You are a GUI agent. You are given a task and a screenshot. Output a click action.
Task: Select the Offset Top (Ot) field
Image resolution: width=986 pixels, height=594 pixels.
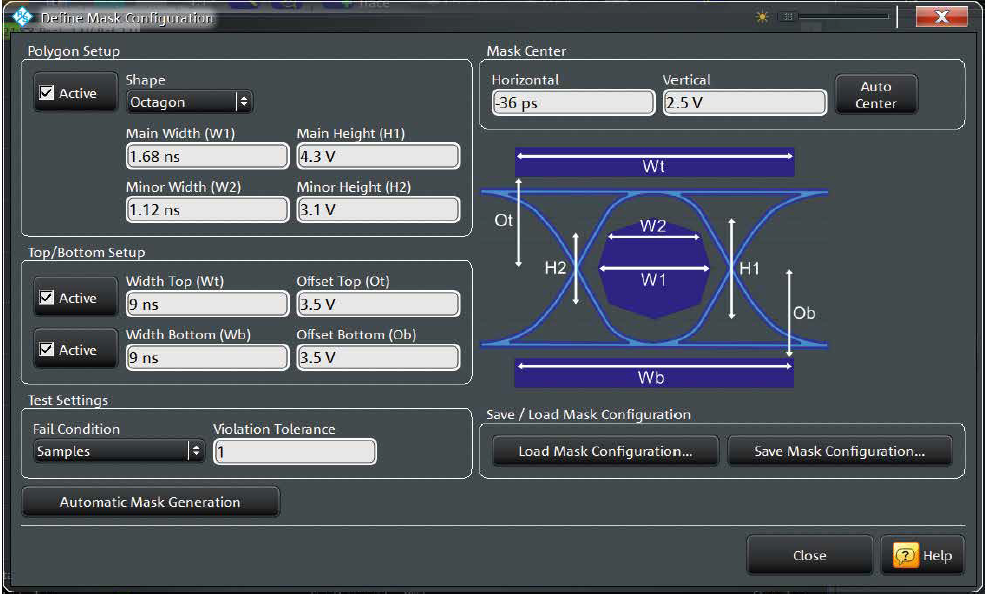378,304
